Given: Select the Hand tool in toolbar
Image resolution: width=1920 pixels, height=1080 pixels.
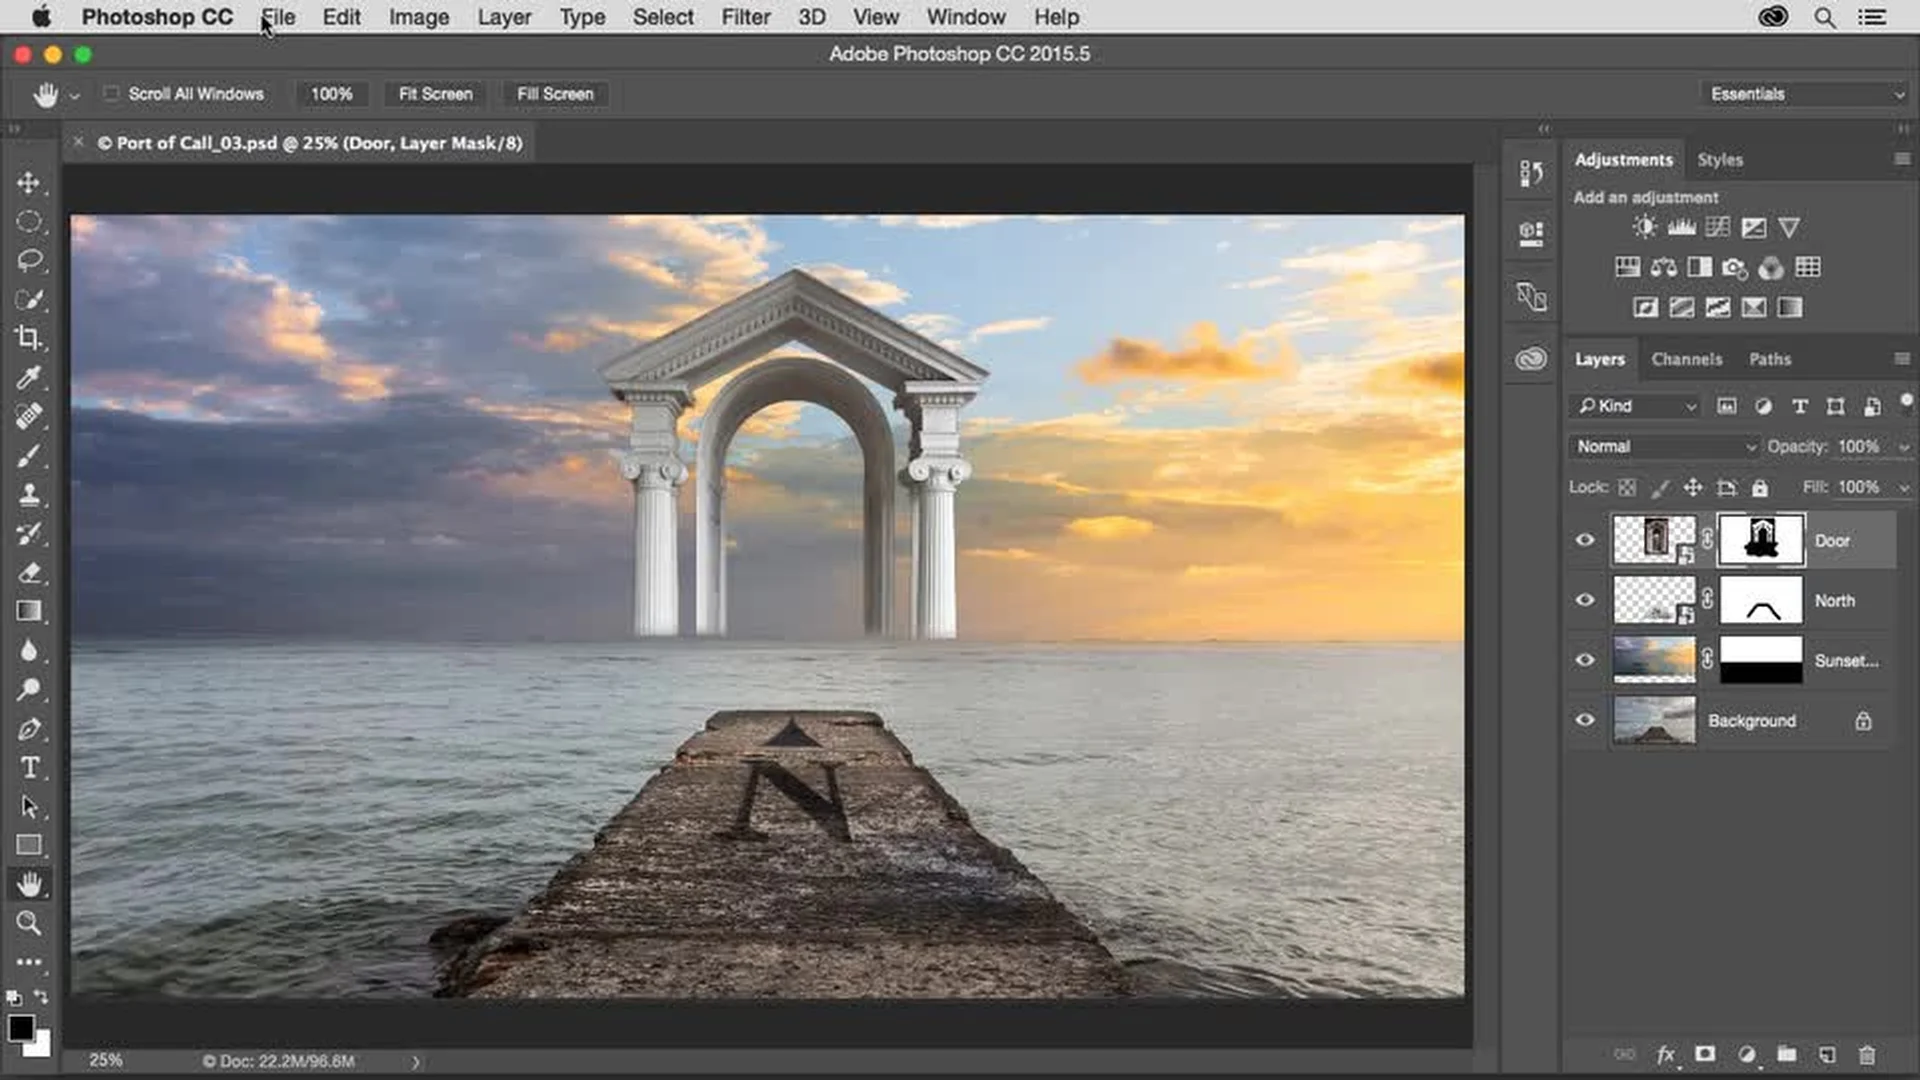Looking at the screenshot, I should click(x=28, y=884).
